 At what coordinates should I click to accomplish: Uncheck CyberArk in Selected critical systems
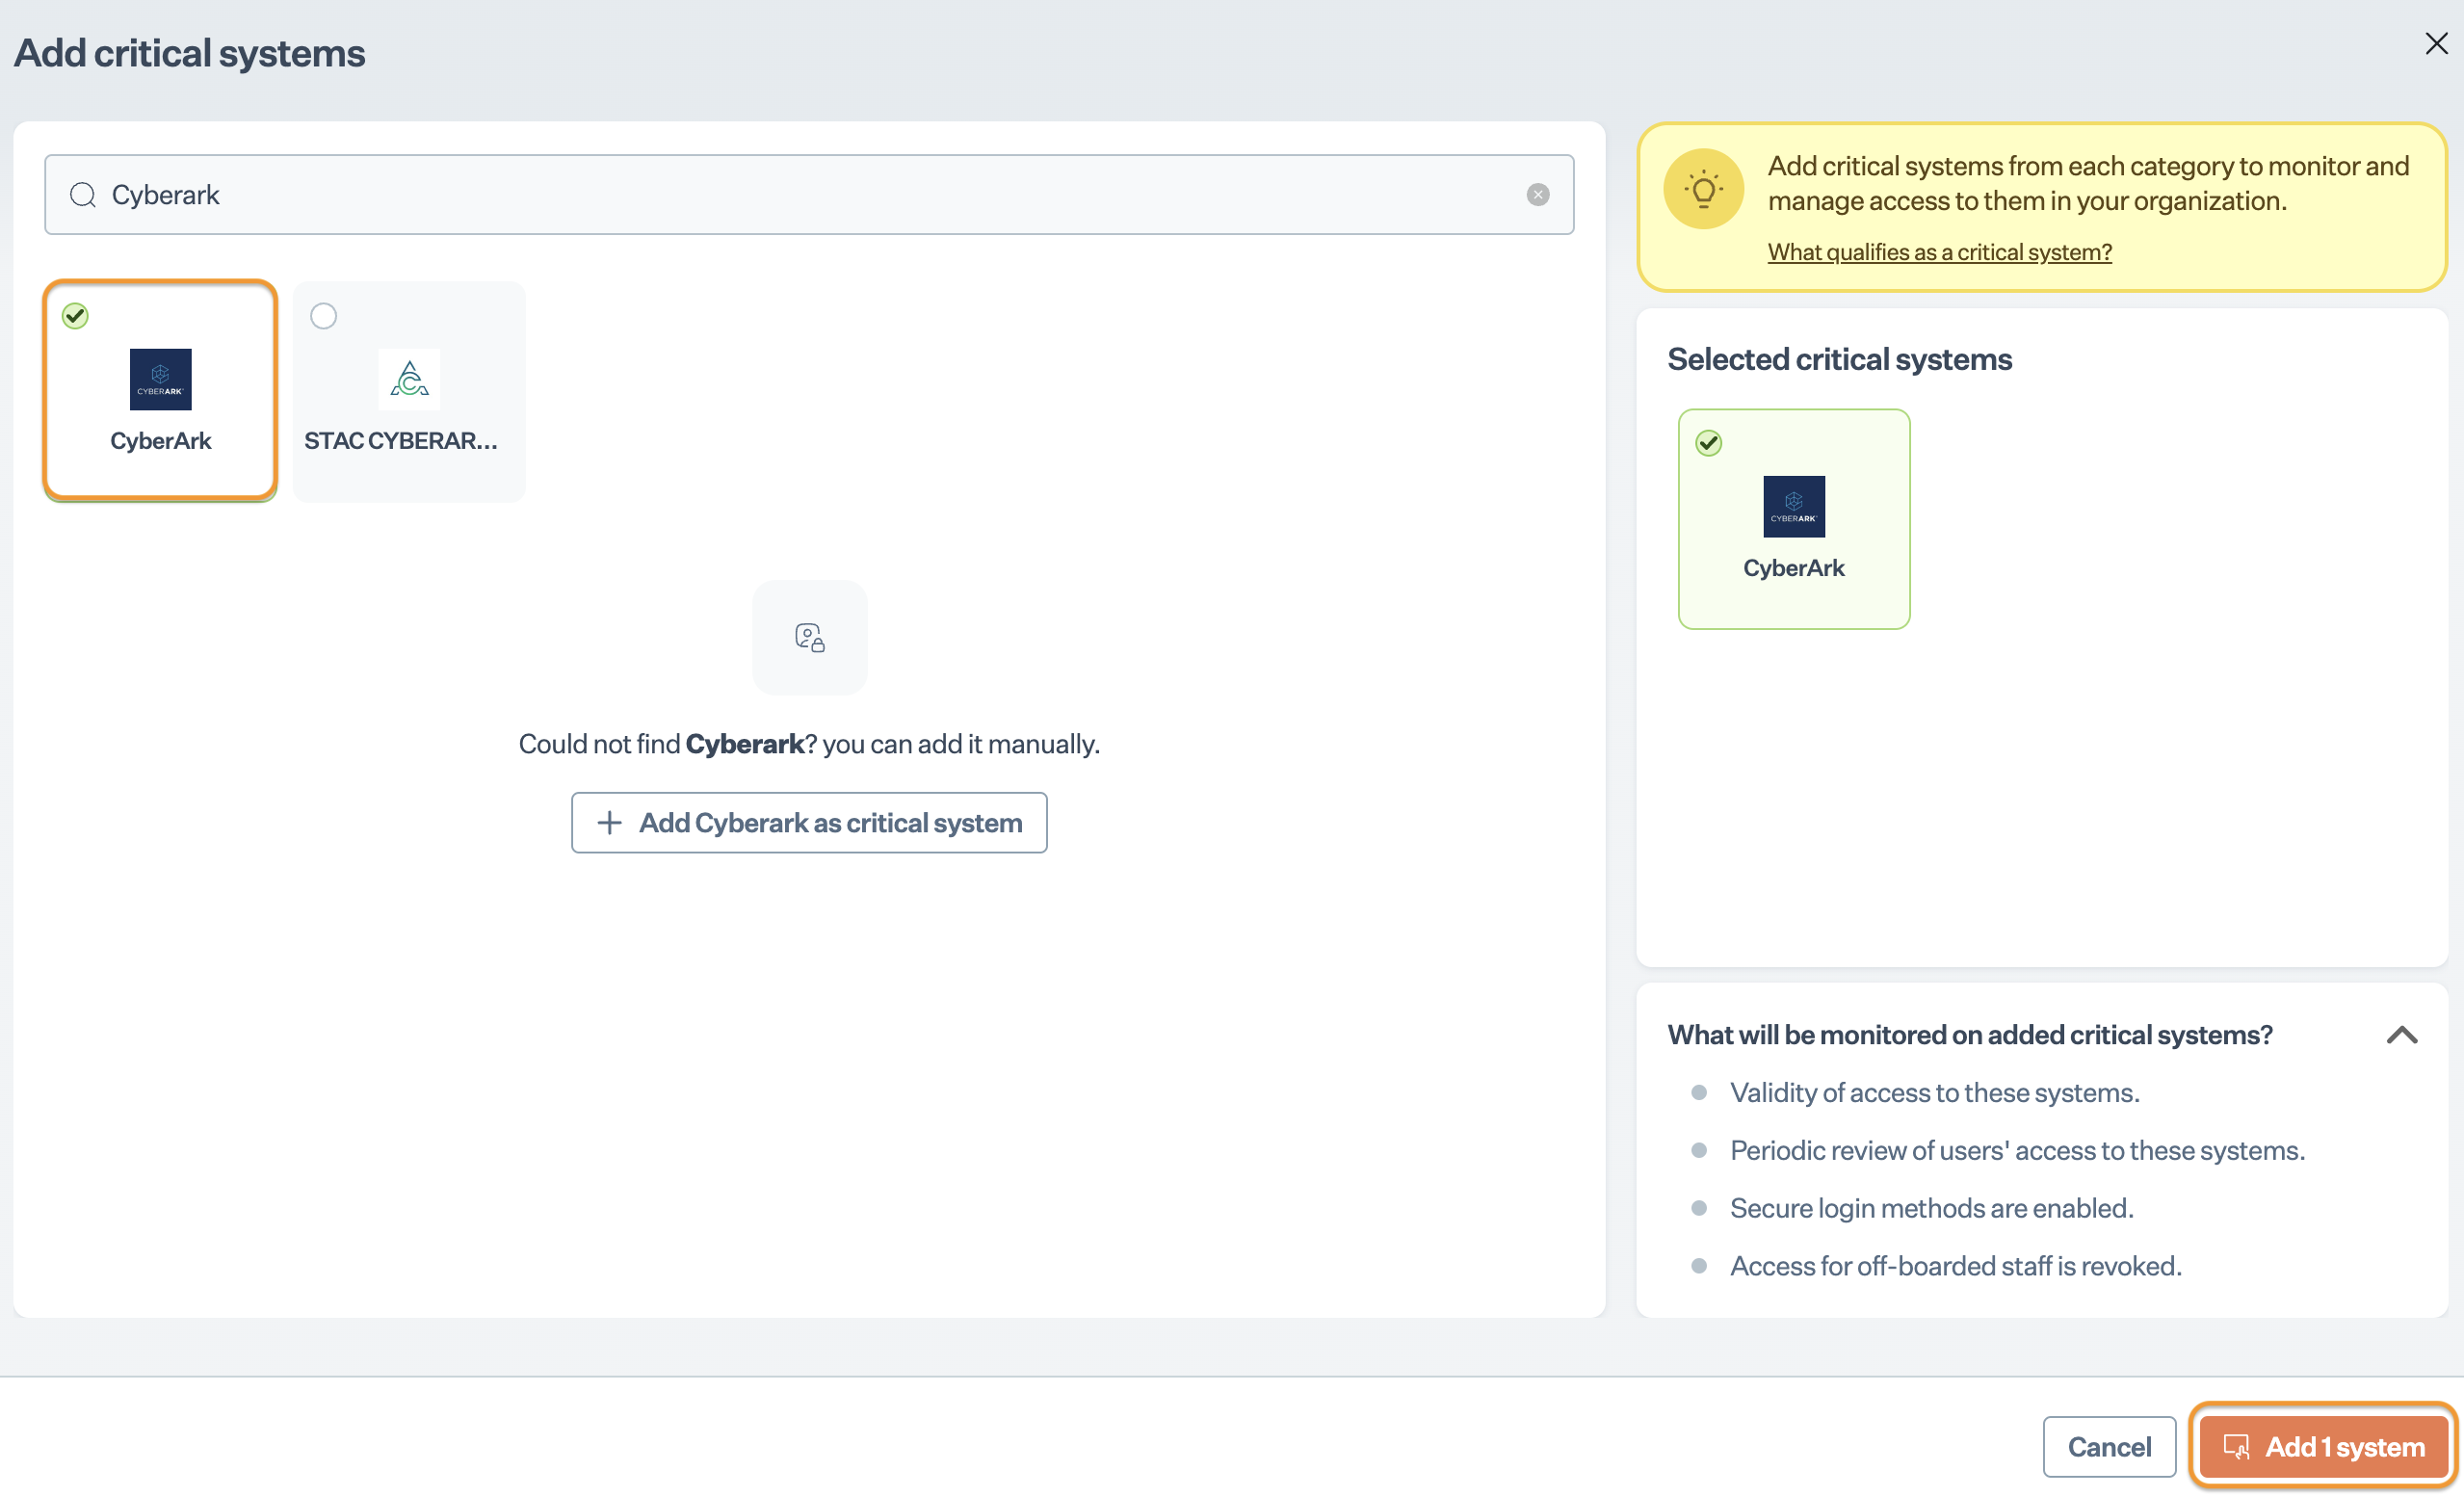1708,443
